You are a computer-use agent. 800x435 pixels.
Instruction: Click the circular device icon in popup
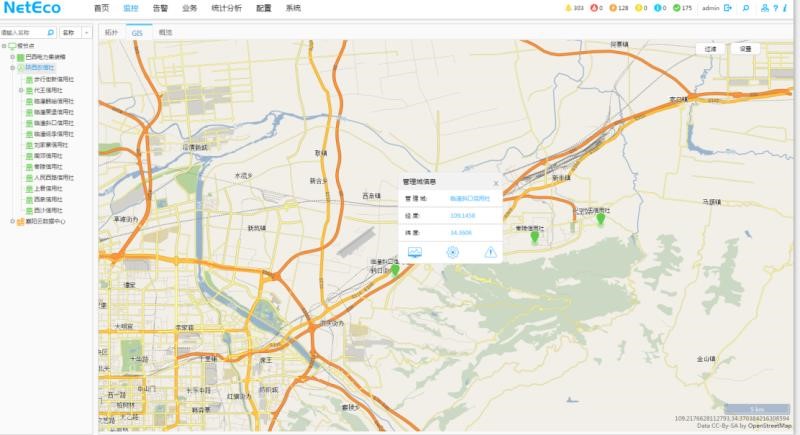(x=452, y=252)
